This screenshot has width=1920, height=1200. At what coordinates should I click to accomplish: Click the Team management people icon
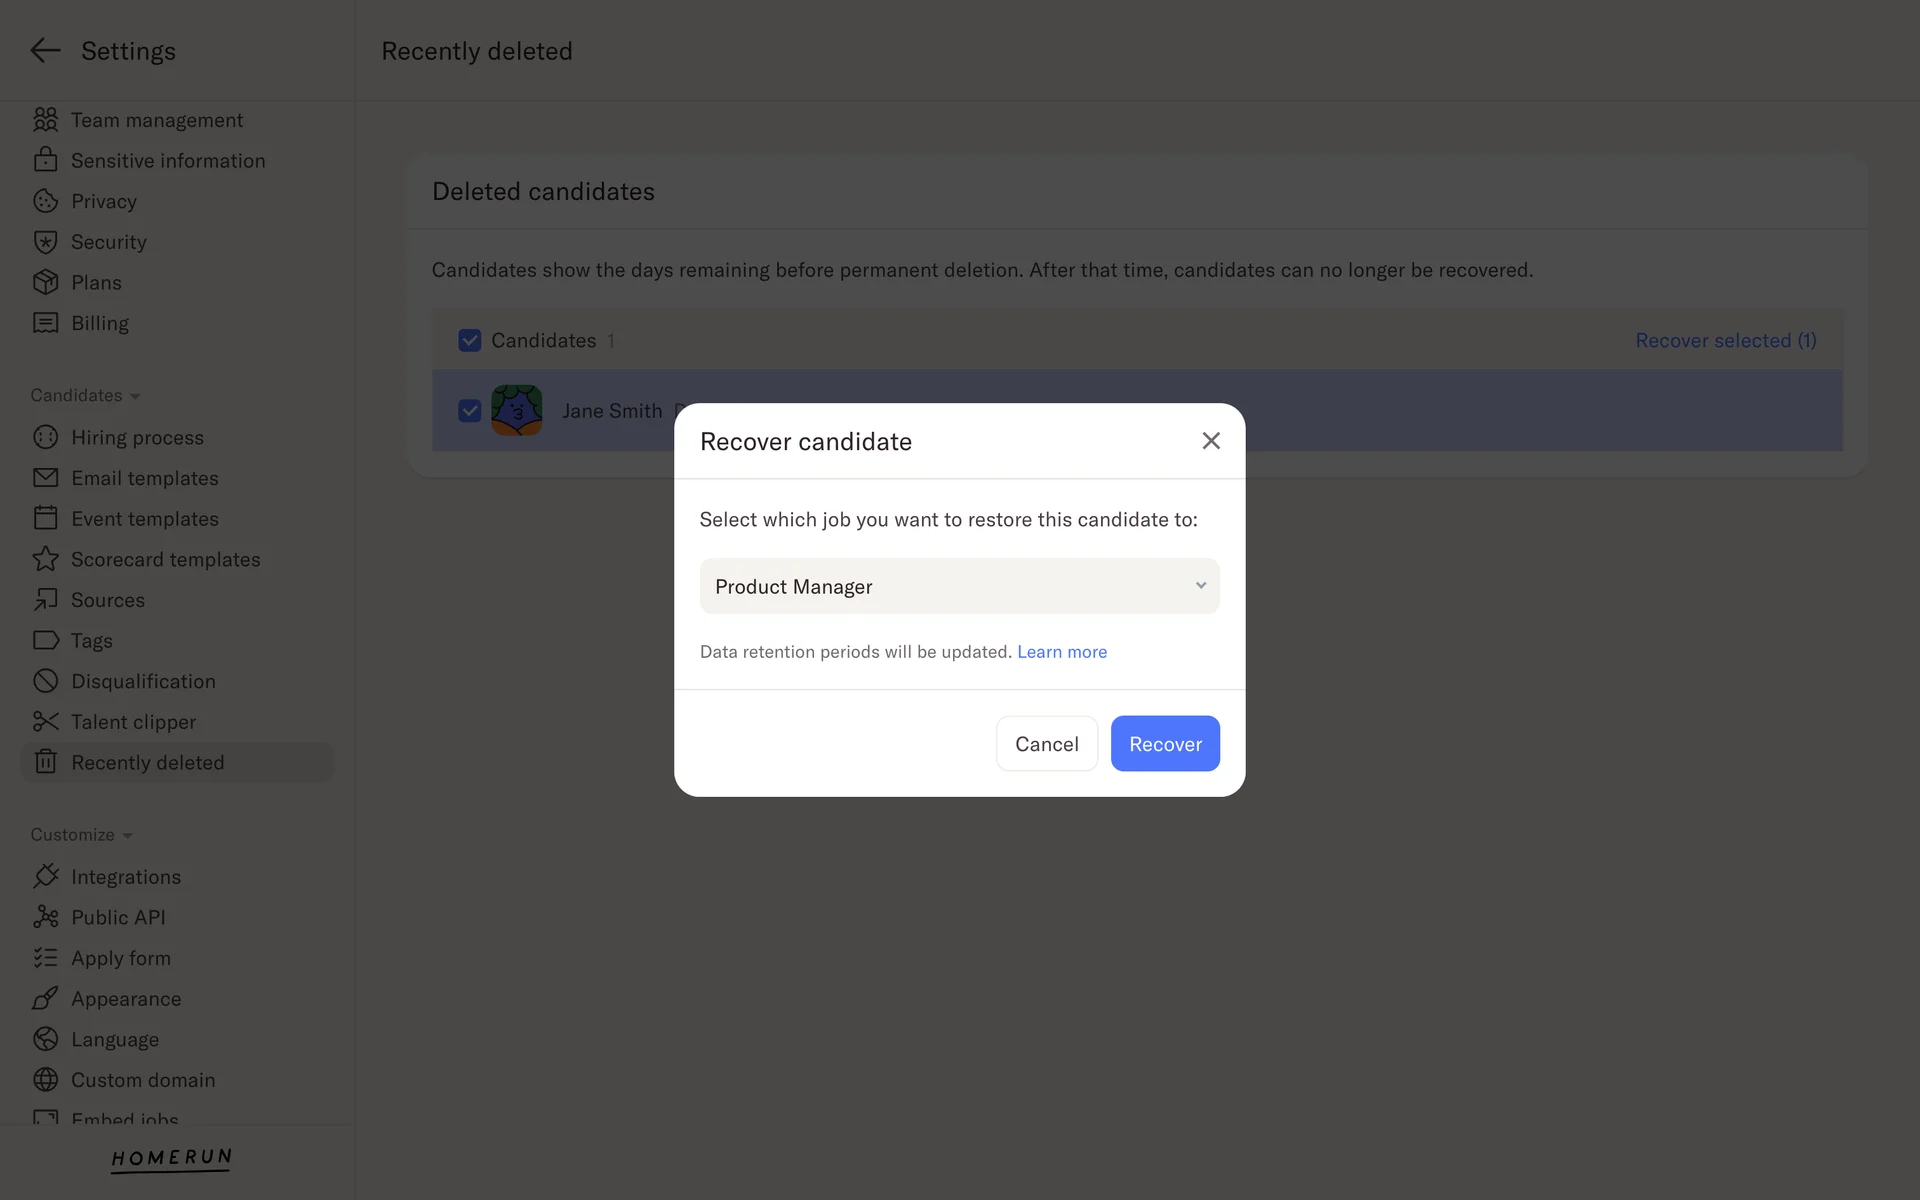pyautogui.click(x=45, y=120)
